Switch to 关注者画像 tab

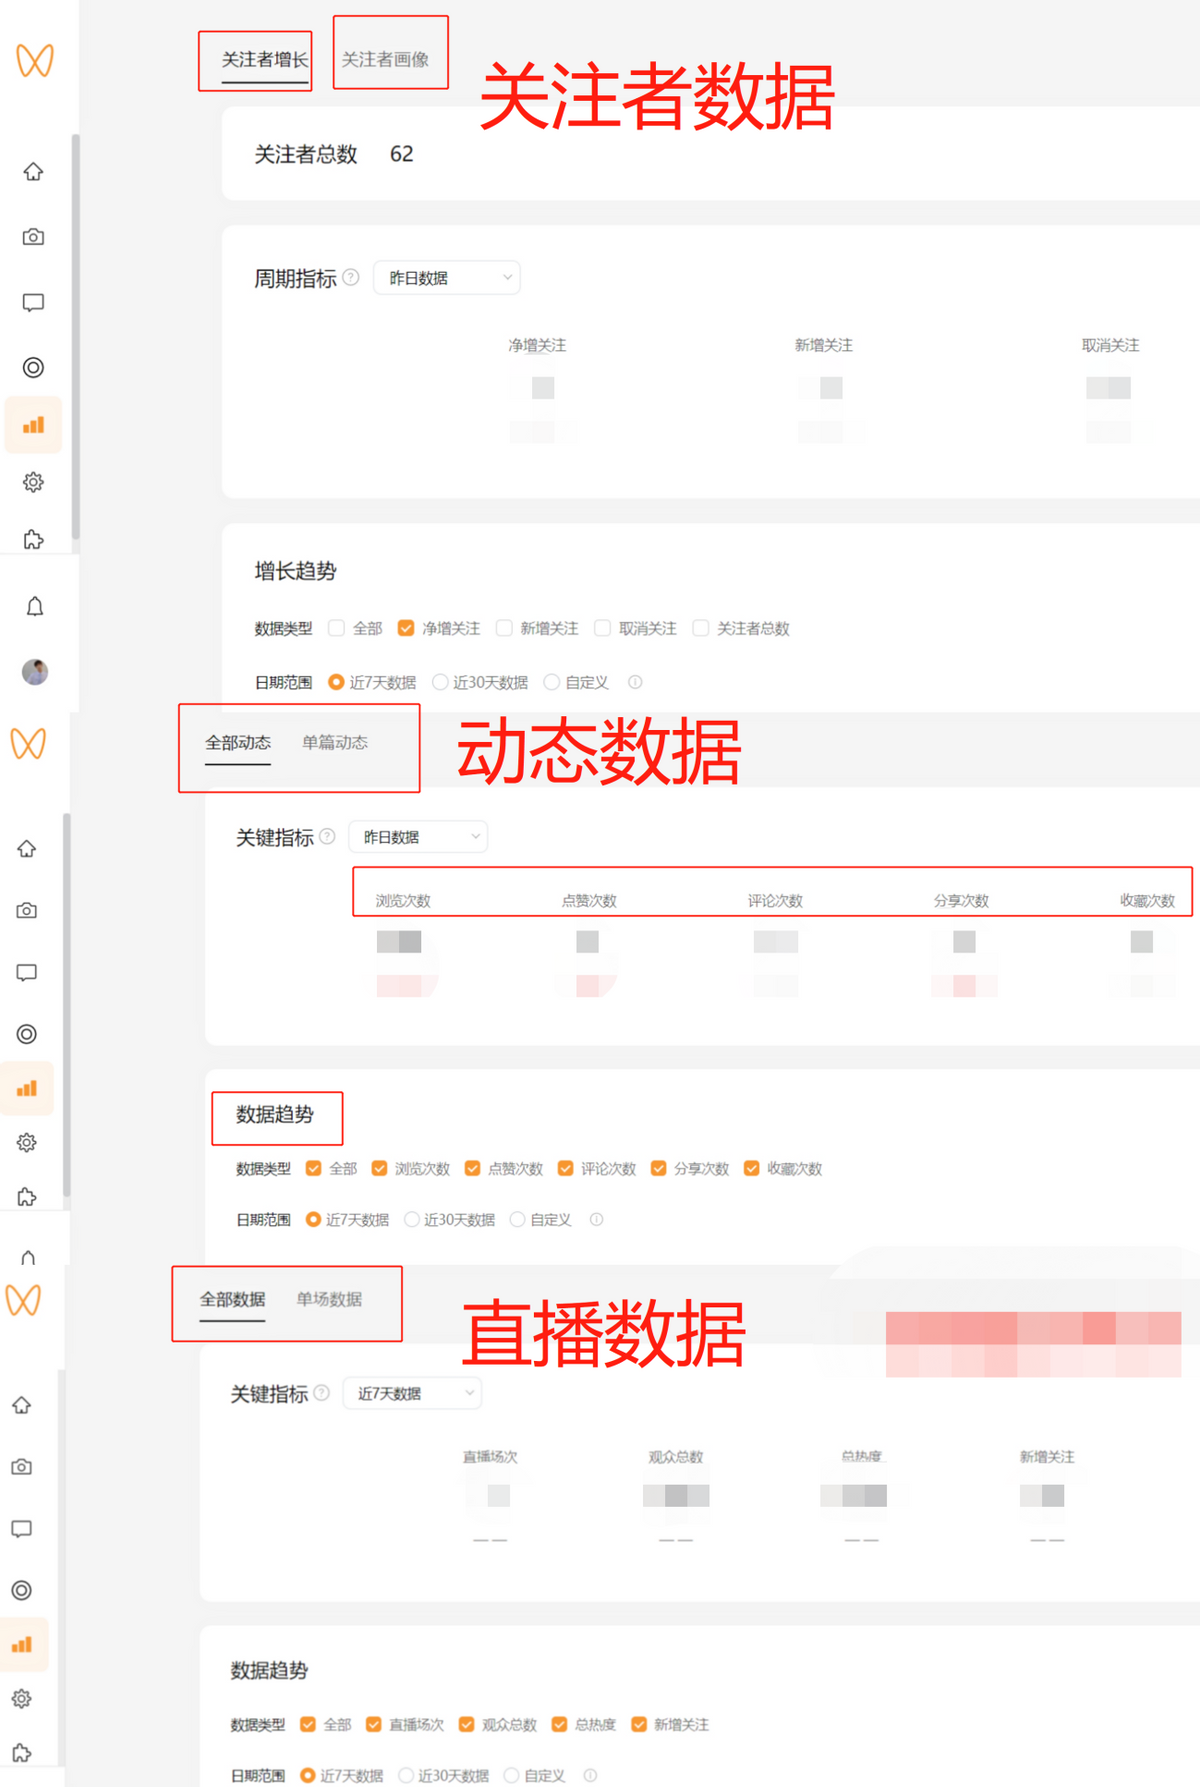coord(385,60)
